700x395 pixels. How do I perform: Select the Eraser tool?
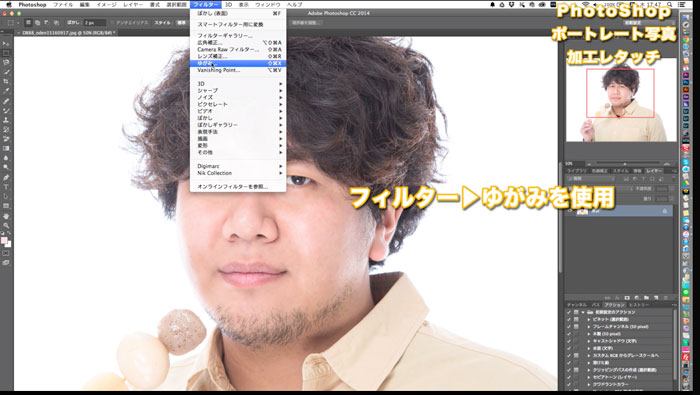6,139
